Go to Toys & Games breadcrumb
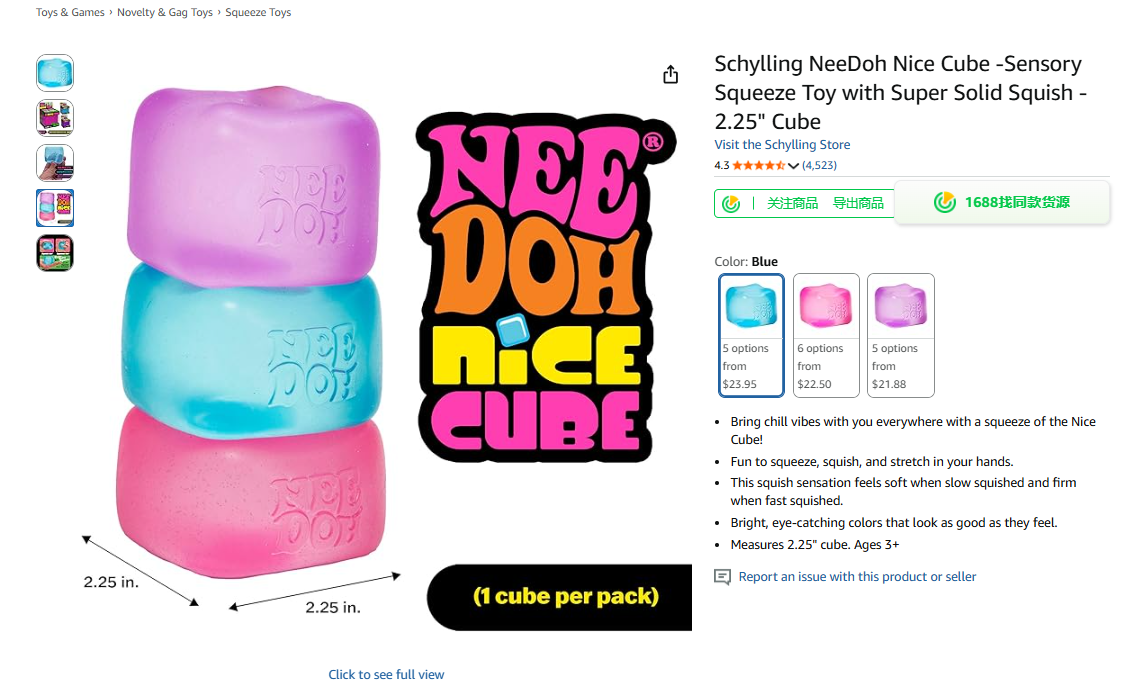The image size is (1134, 700). coord(70,13)
